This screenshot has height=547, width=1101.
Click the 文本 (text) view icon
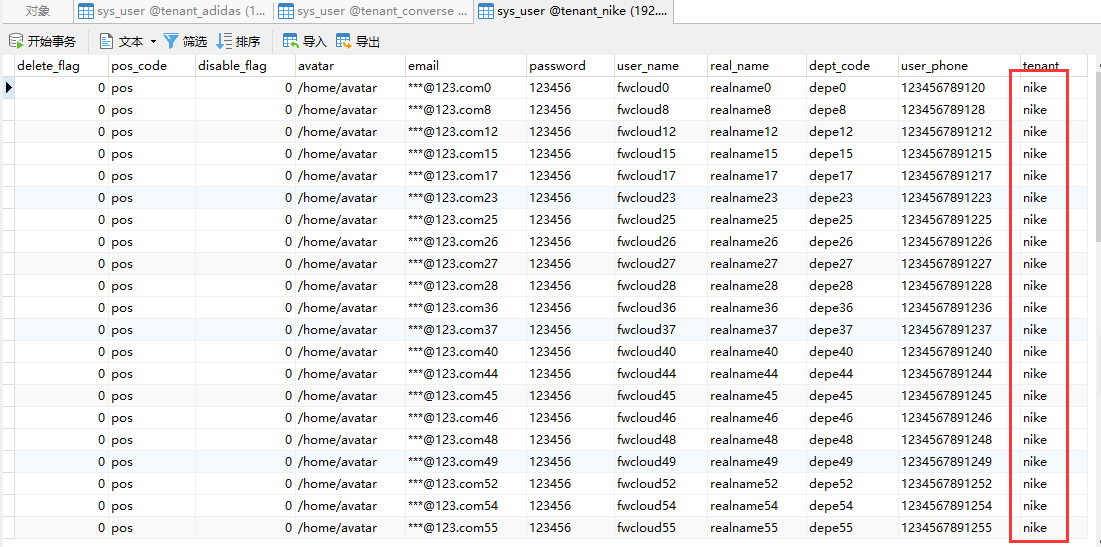(x=107, y=41)
